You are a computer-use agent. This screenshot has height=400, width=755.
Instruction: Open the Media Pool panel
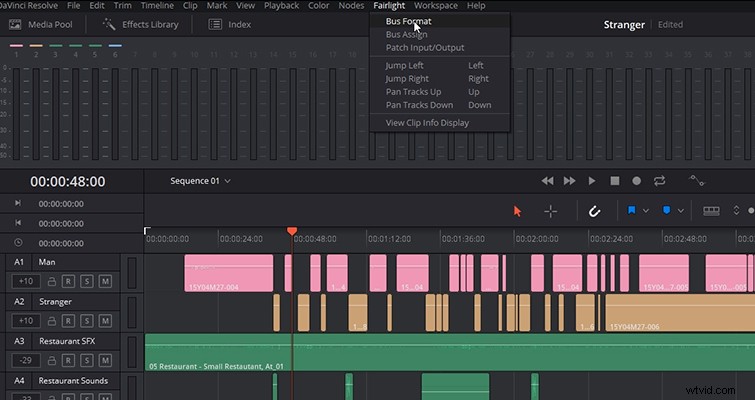point(41,25)
